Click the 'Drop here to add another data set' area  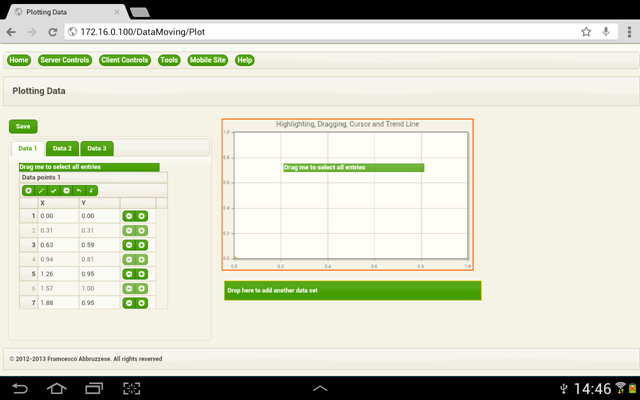353,291
